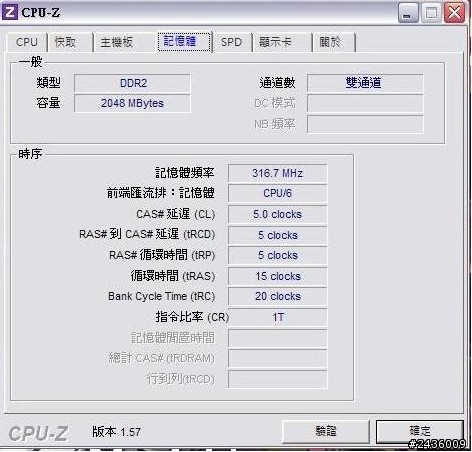
Task: Click the 記憶體頻率 label
Action: pos(184,173)
